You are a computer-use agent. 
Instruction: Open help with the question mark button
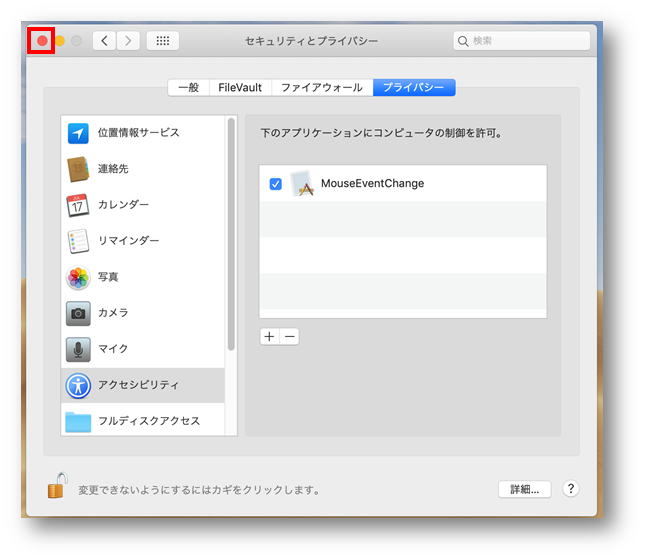571,489
